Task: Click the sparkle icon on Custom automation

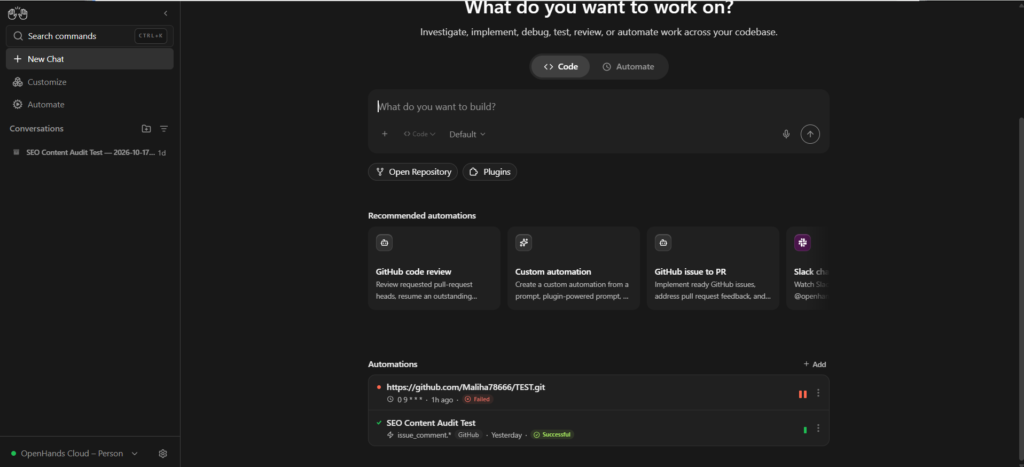Action: tap(523, 243)
